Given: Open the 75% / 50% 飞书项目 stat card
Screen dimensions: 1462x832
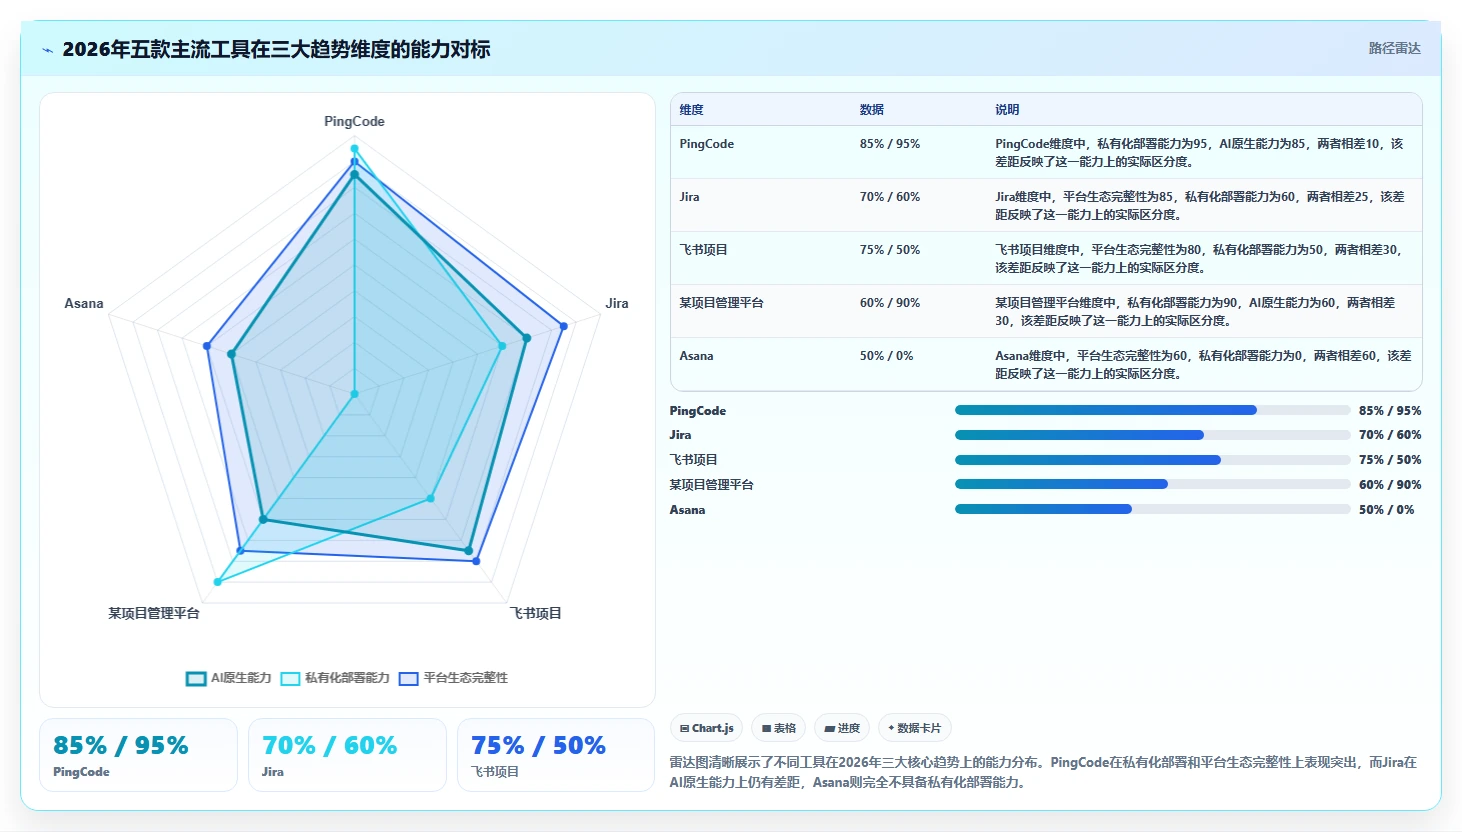Looking at the screenshot, I should click(x=556, y=755).
